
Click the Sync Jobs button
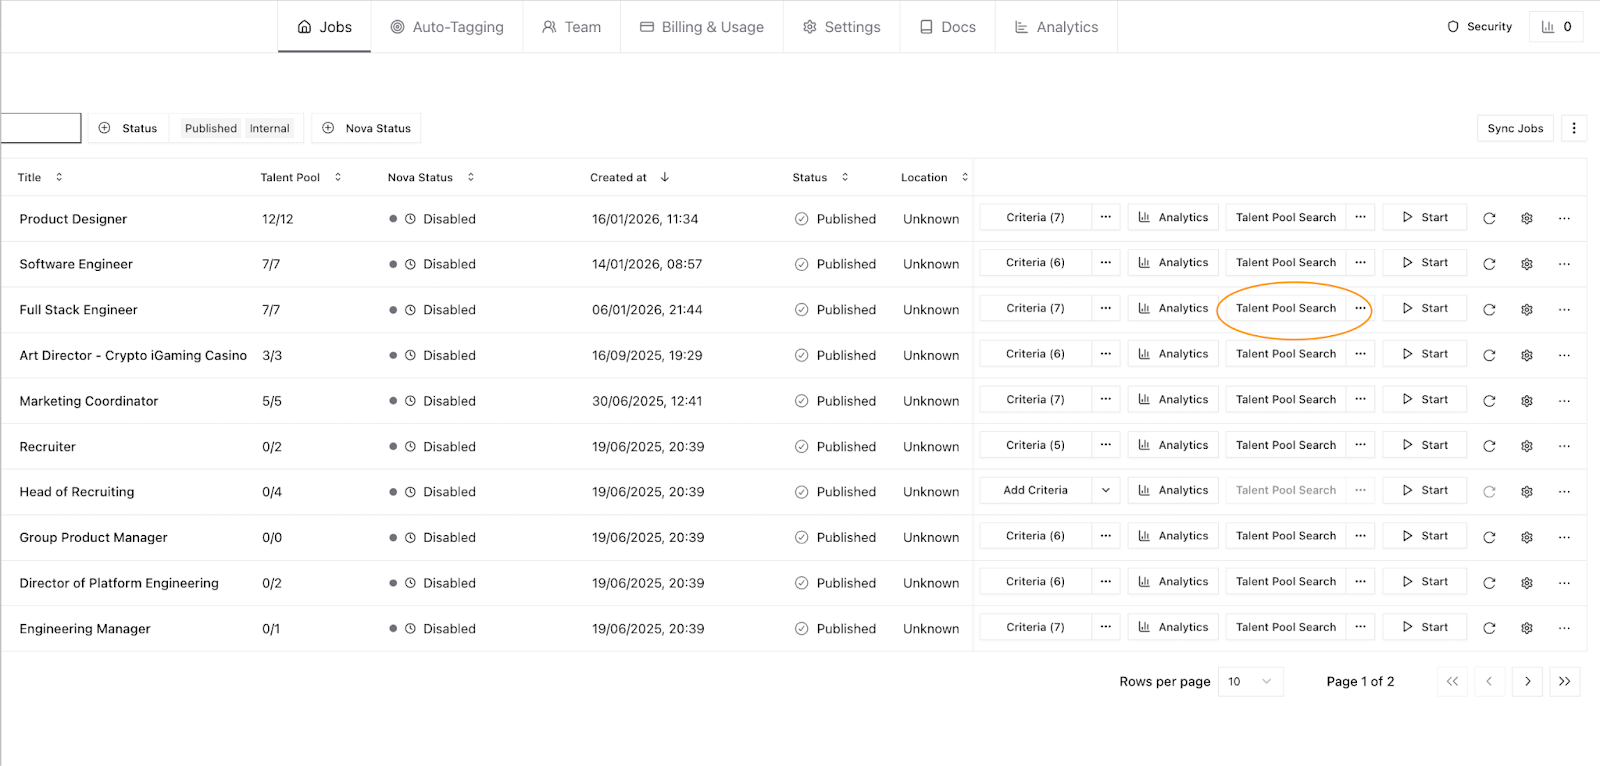point(1514,128)
